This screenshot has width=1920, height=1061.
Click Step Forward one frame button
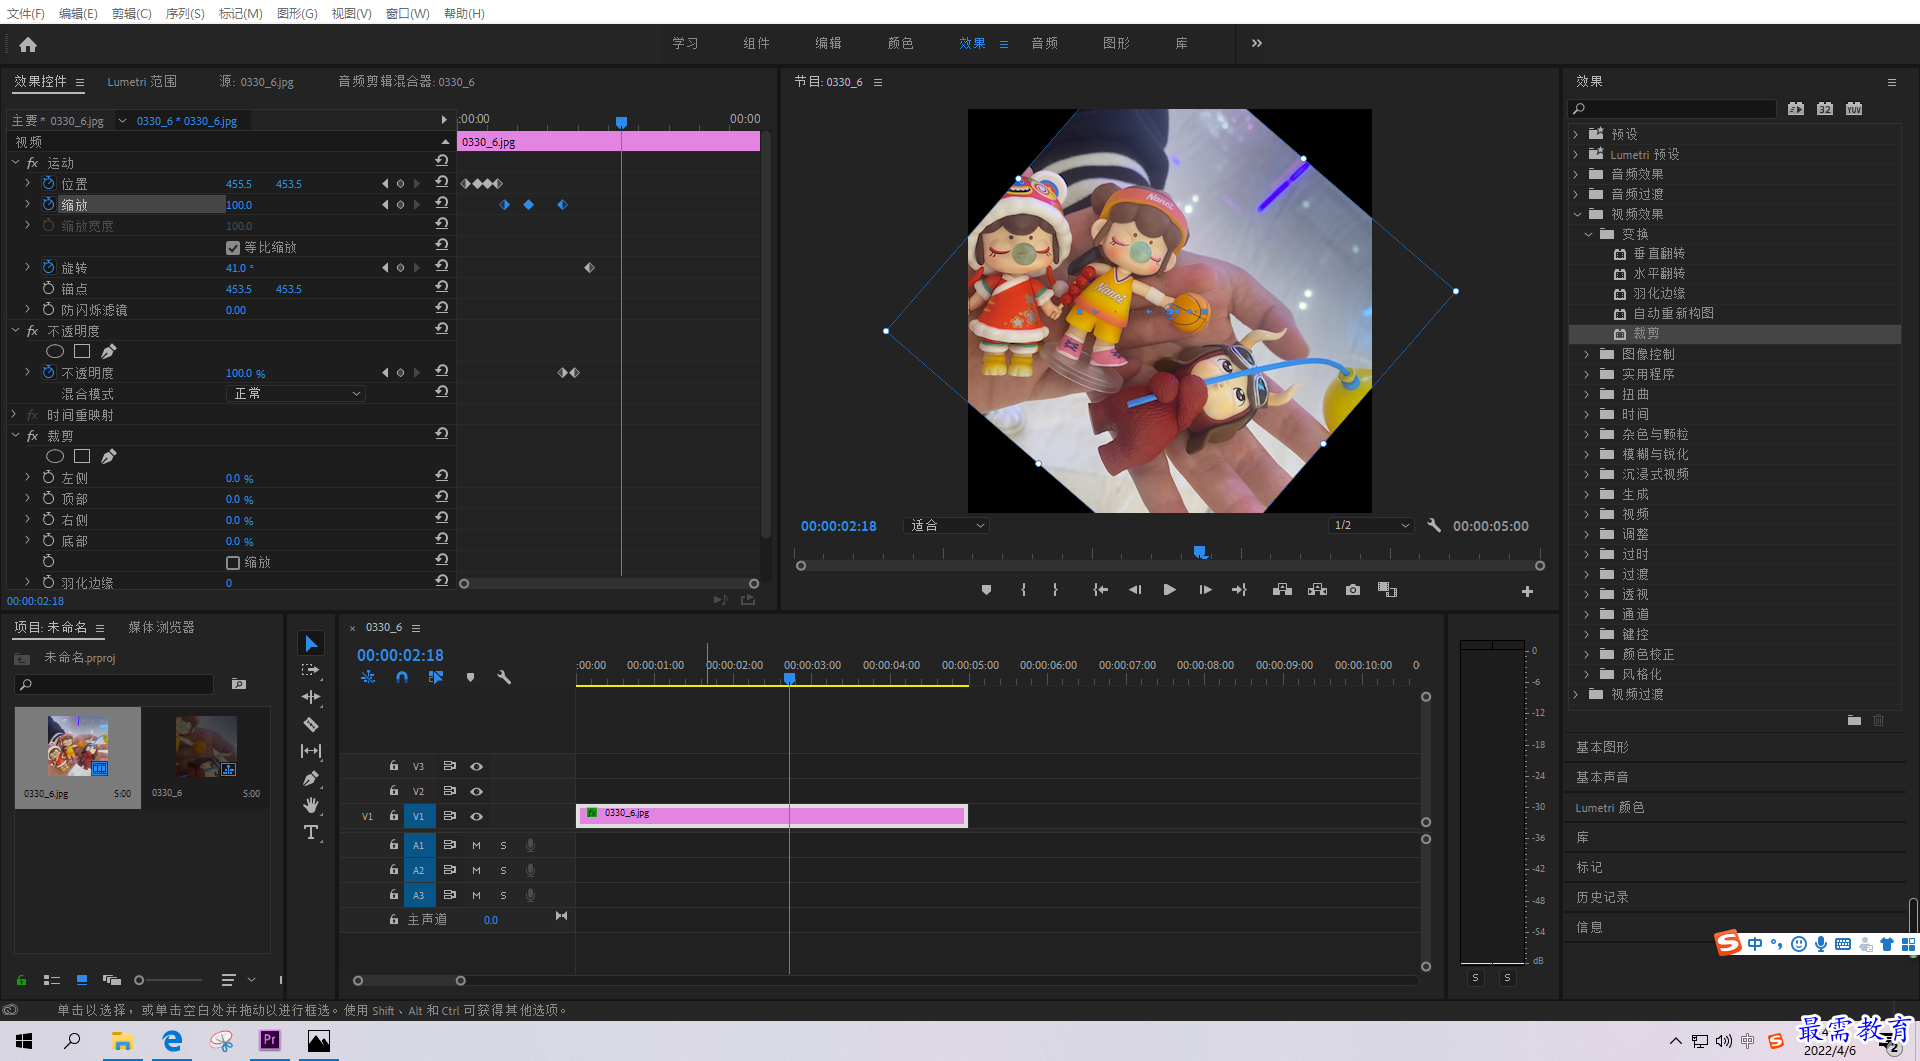tap(1205, 590)
